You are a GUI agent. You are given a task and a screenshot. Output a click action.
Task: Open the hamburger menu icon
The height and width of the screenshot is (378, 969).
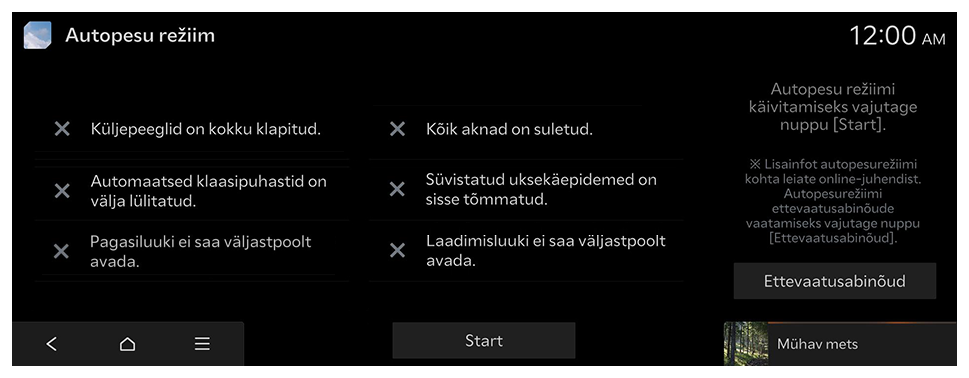click(202, 344)
